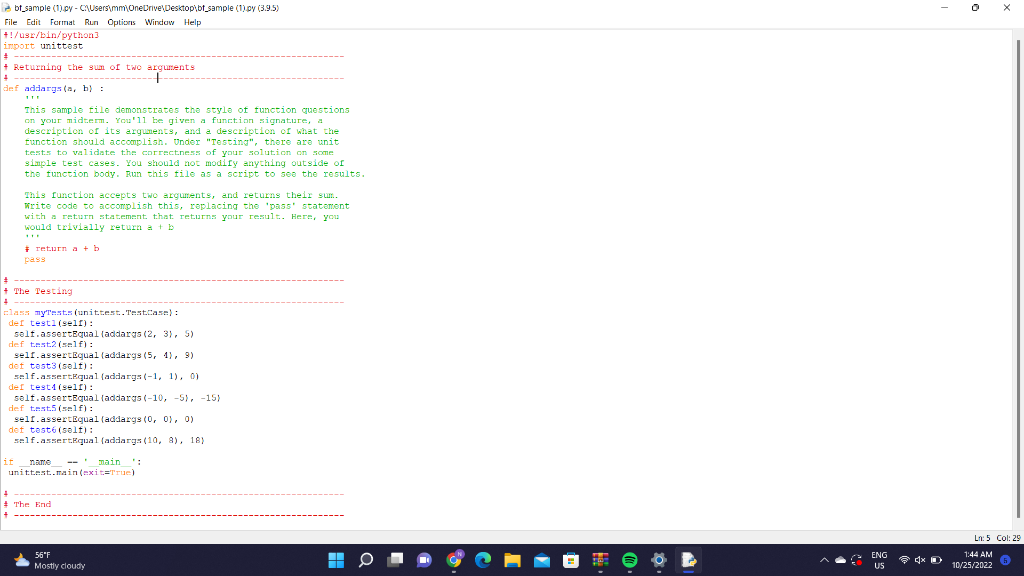Open Spotify from the taskbar

point(630,560)
